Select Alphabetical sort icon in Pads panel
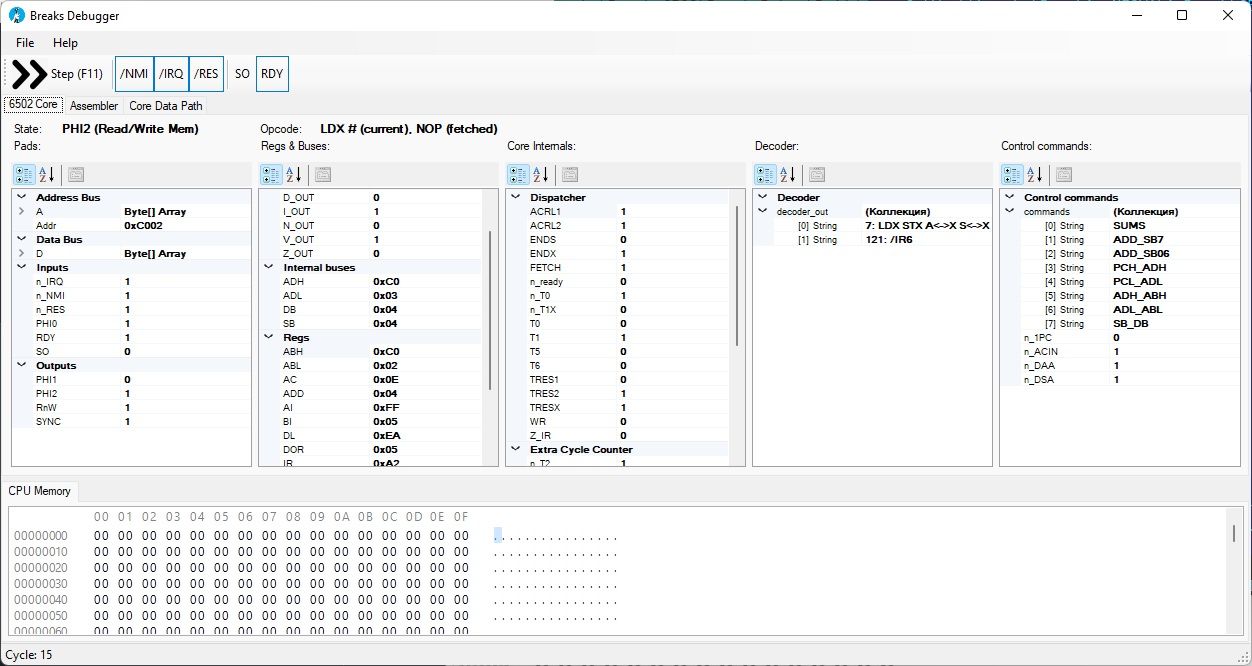The width and height of the screenshot is (1252, 666). [x=47, y=175]
